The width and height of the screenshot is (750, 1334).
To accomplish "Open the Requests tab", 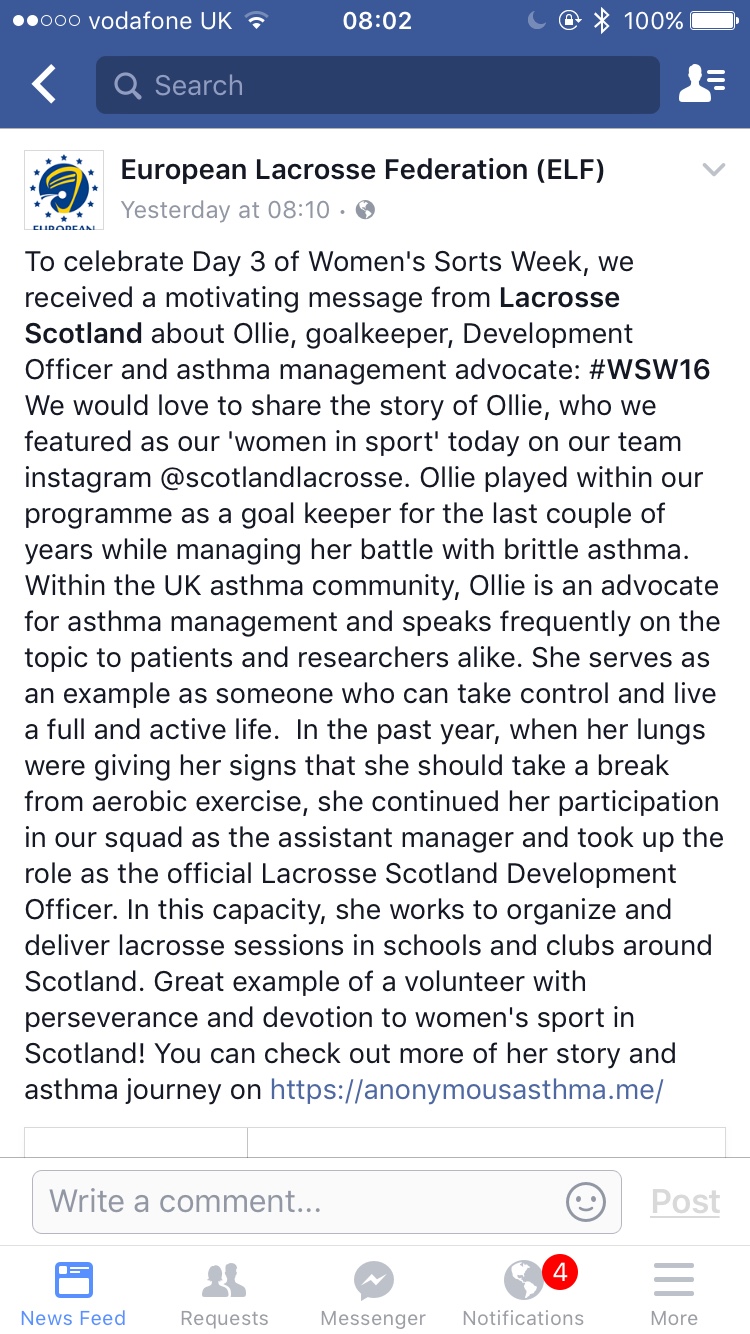I will point(224,1292).
